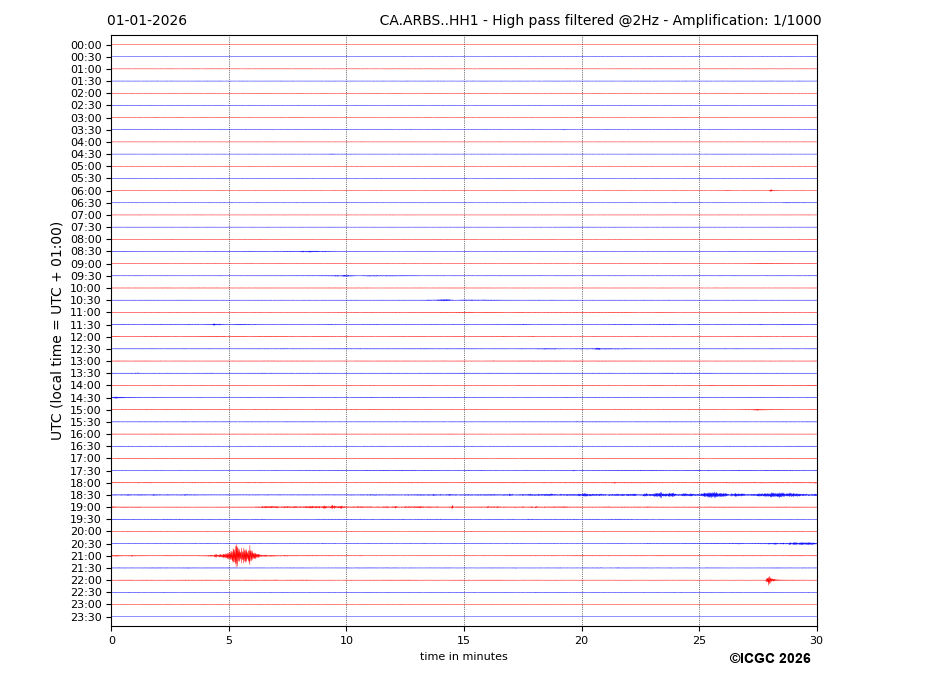Select the blue noise at the end of the 20:30 trace
Viewport: 927px width, 696px height.
click(798, 543)
